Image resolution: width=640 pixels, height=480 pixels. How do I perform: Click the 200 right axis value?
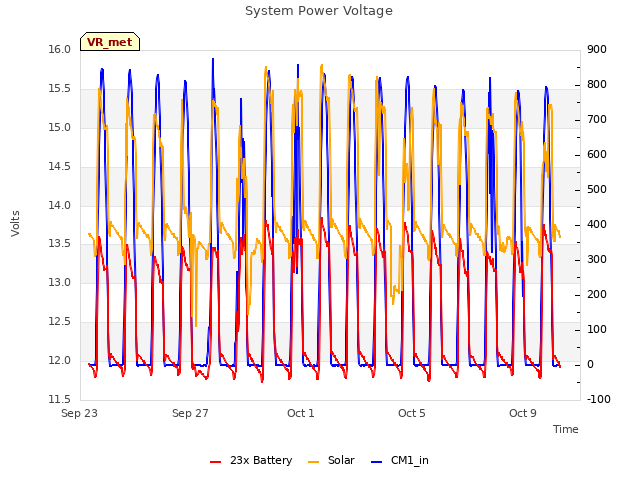point(597,295)
